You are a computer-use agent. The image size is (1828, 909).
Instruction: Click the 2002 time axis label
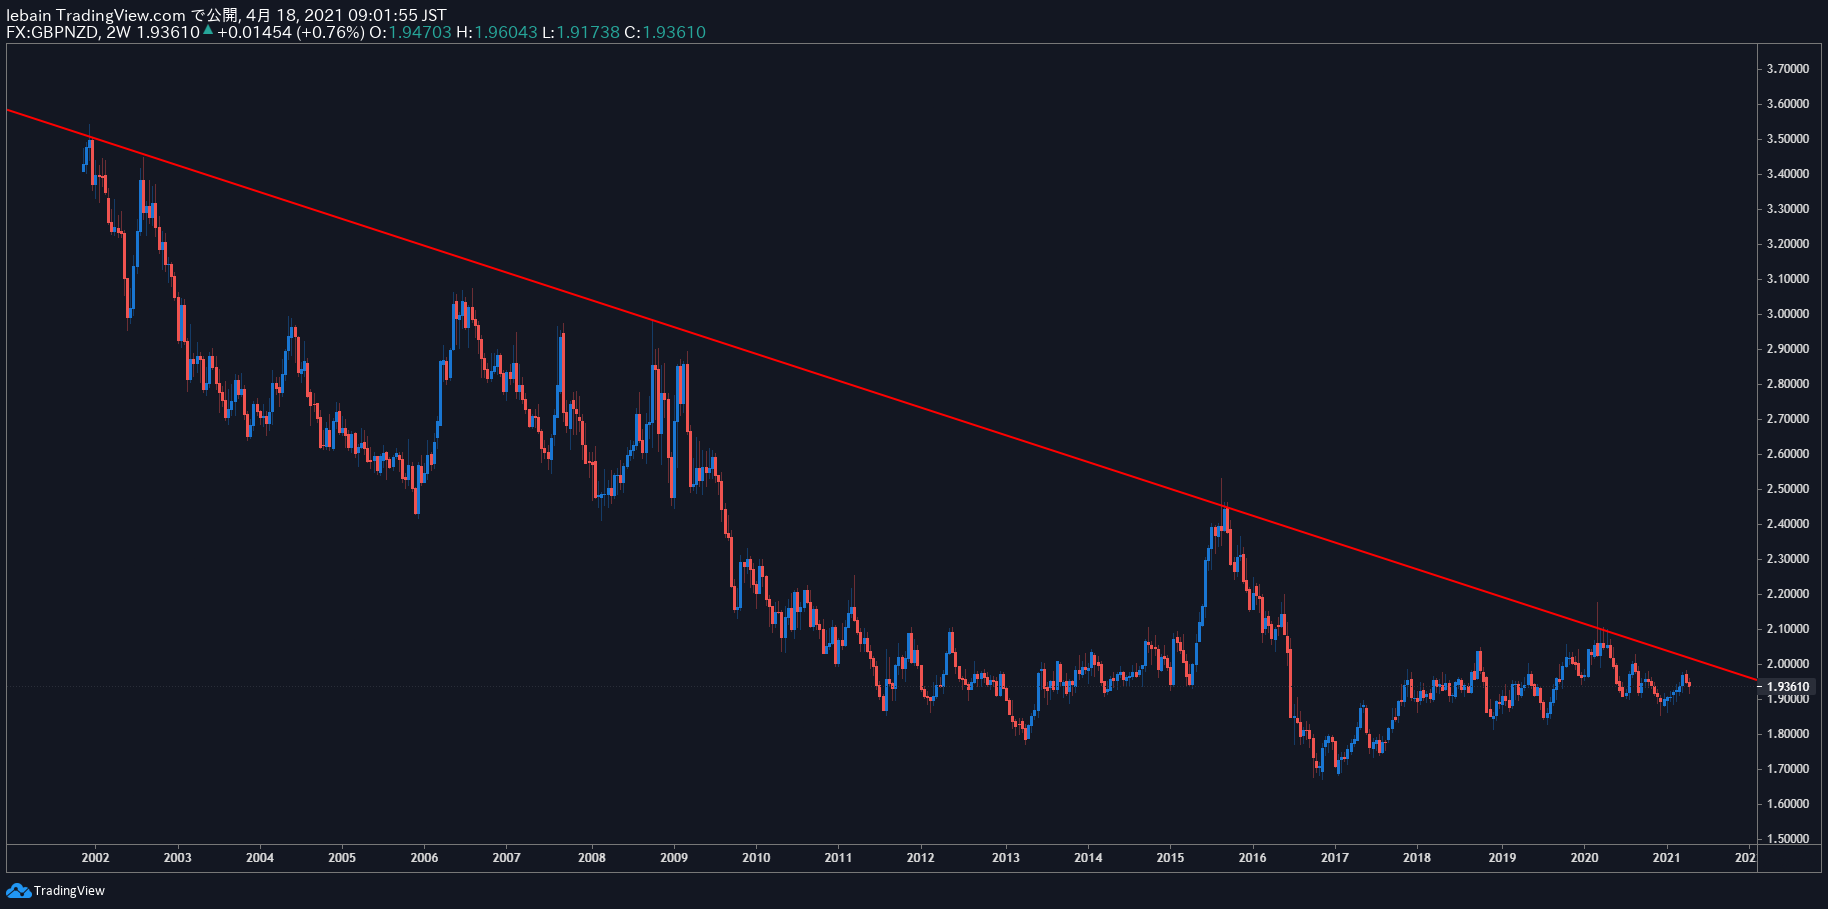coord(95,858)
